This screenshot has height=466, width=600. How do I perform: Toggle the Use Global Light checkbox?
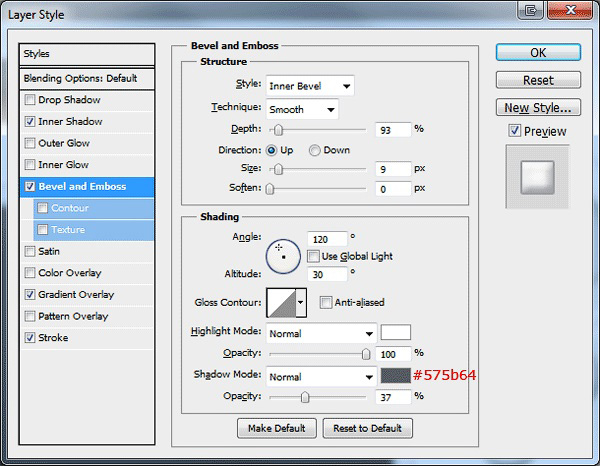313,256
